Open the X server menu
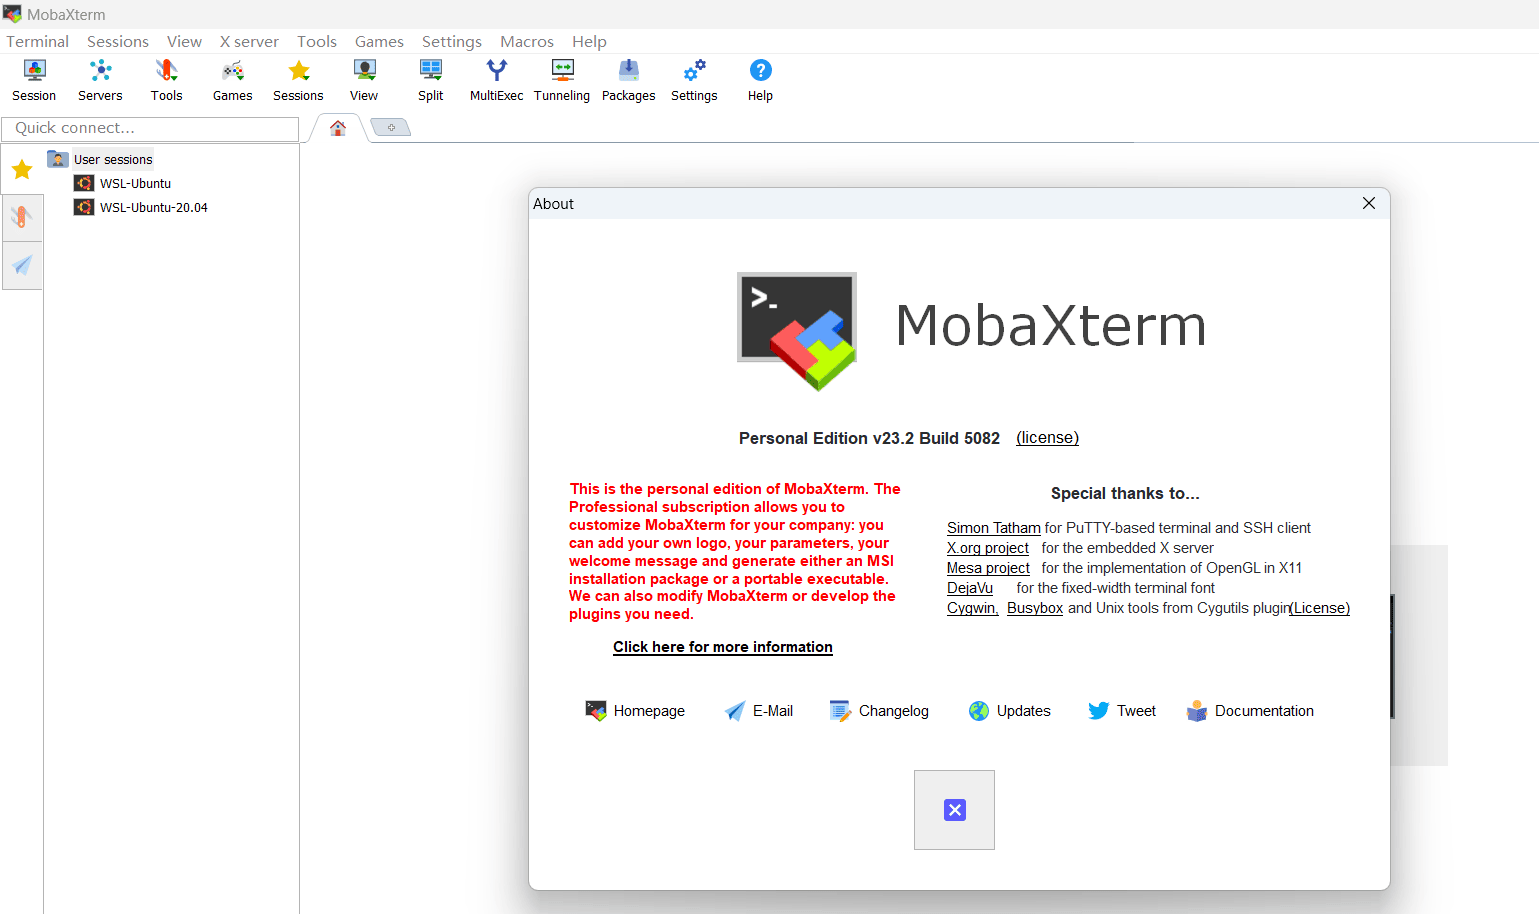The image size is (1539, 914). point(249,41)
